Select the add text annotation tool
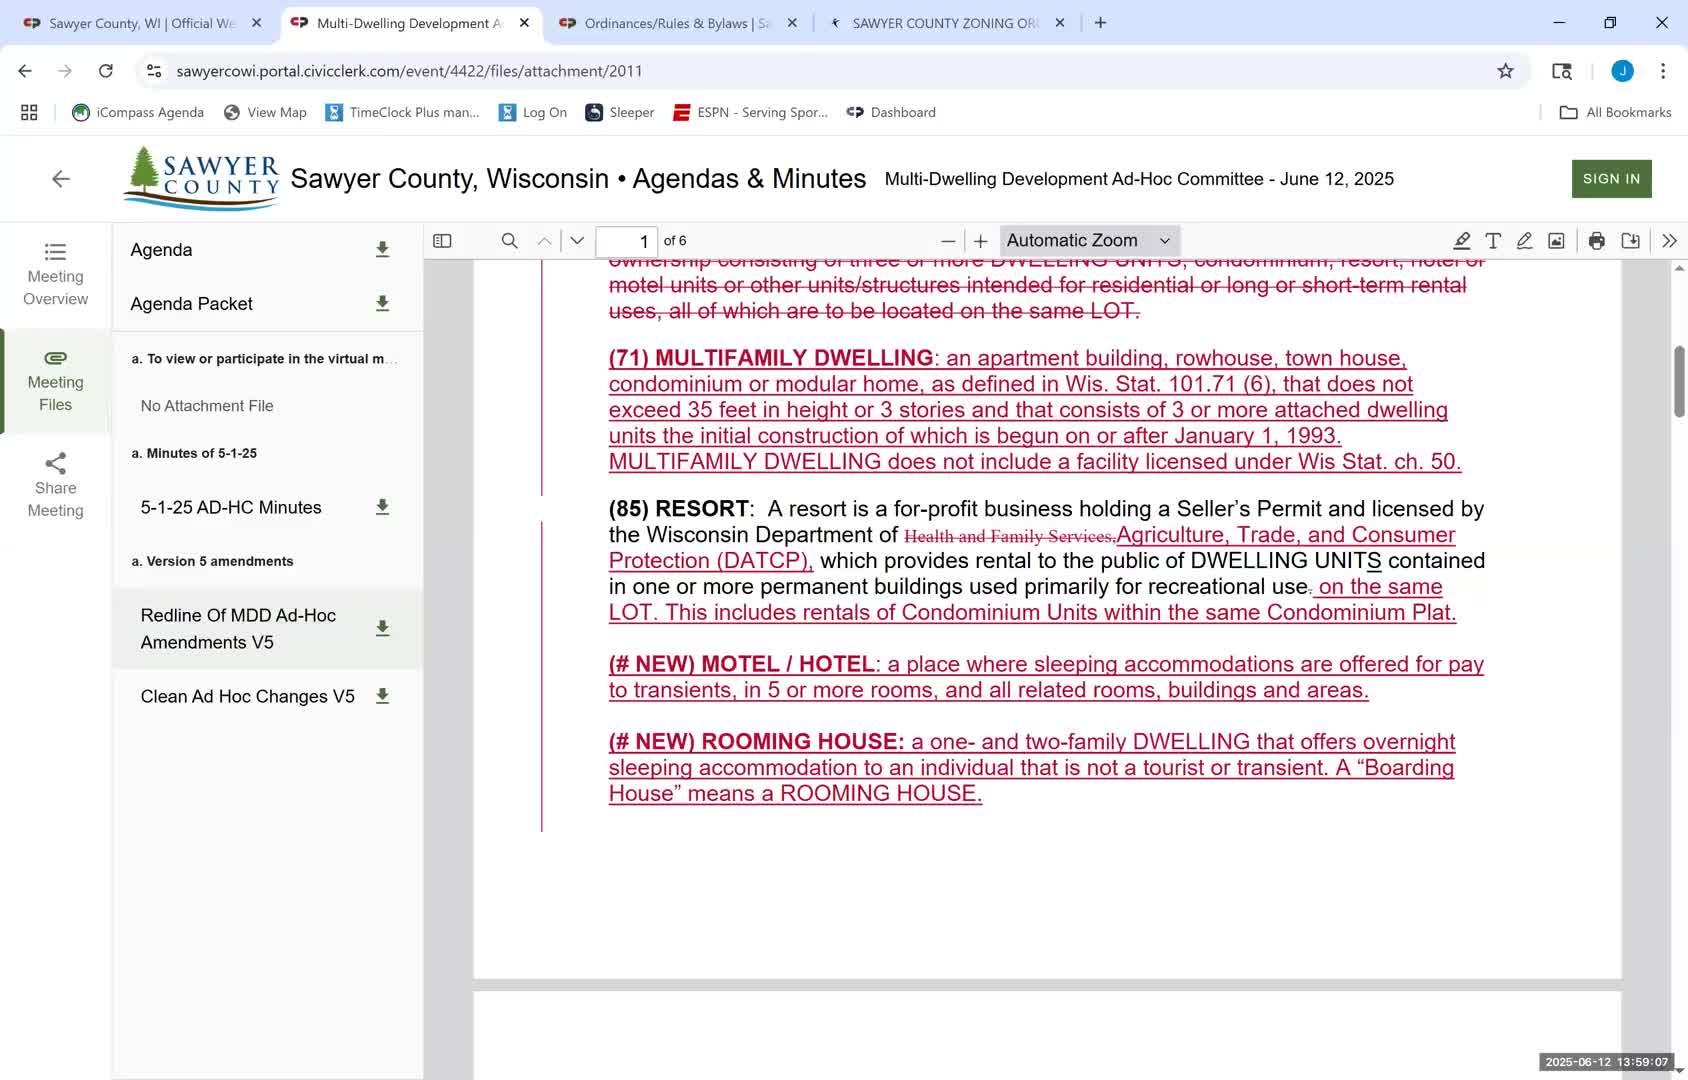Viewport: 1688px width, 1080px height. coord(1493,241)
